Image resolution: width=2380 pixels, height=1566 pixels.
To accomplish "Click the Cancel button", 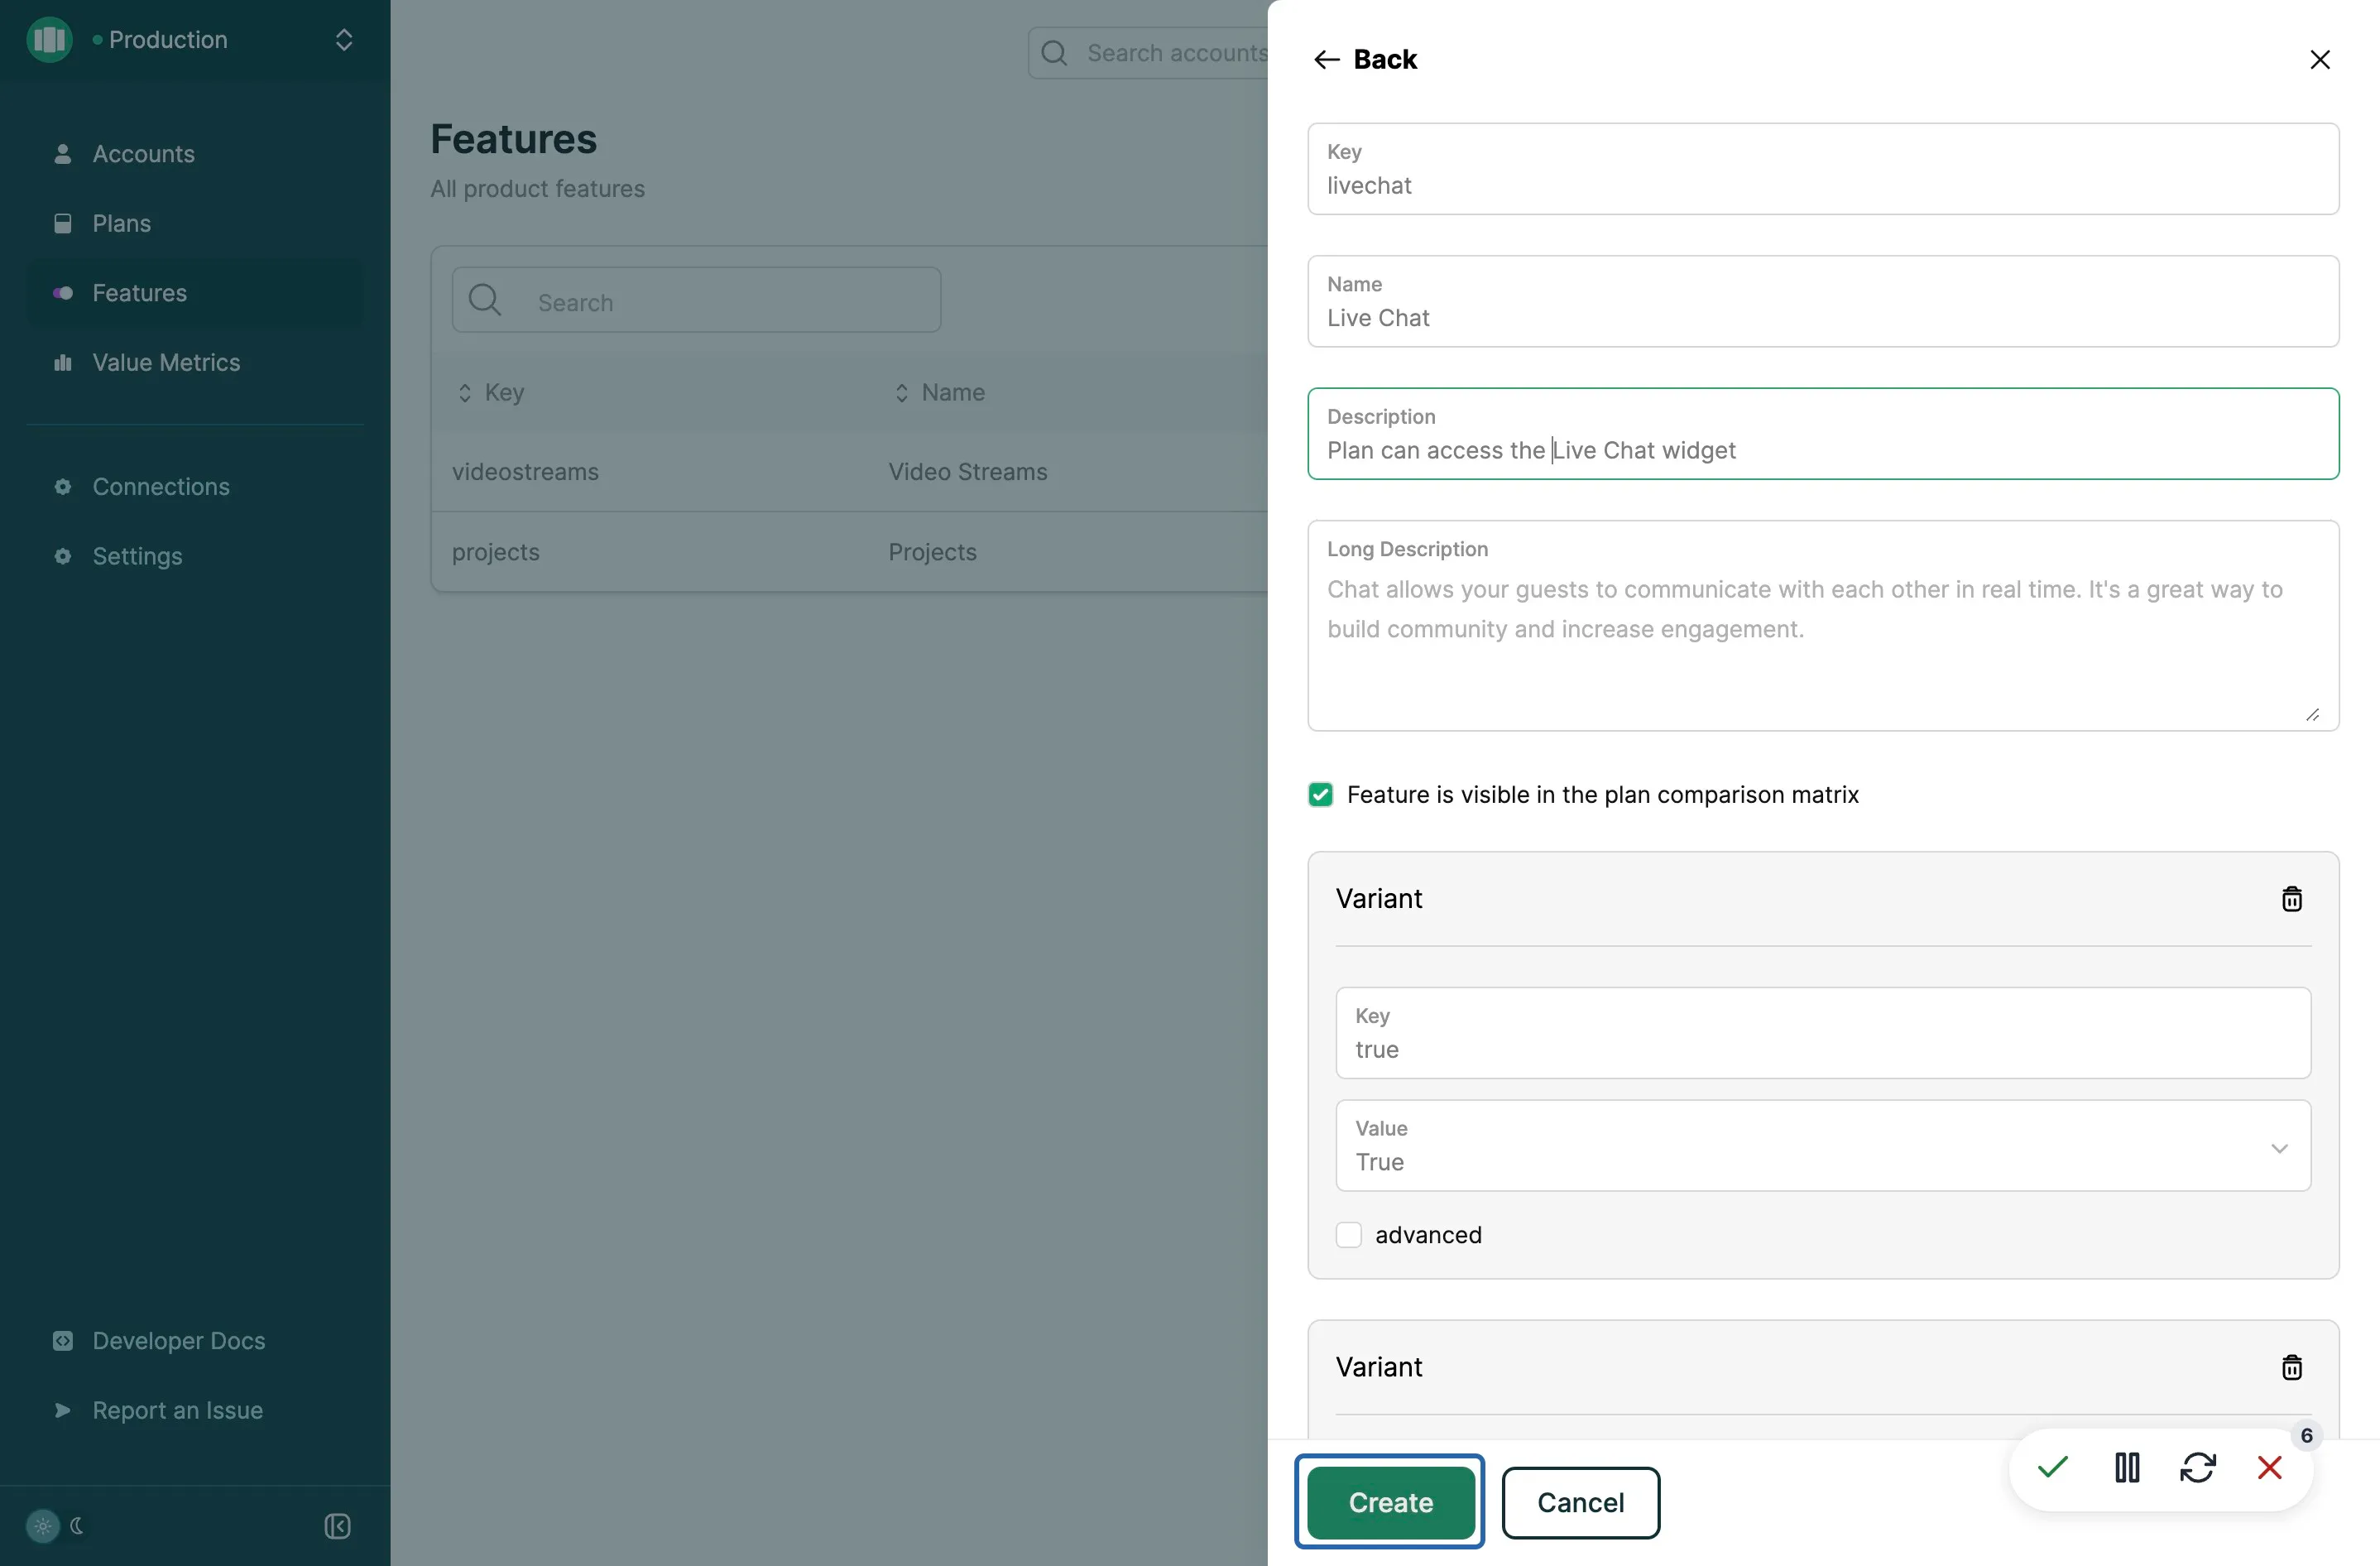I will pyautogui.click(x=1580, y=1502).
